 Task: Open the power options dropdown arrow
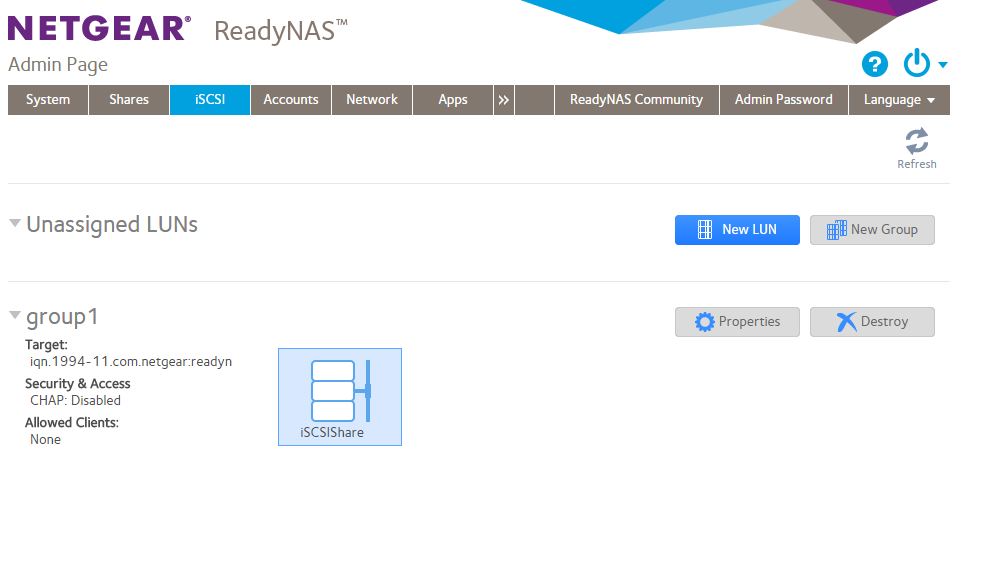point(942,65)
